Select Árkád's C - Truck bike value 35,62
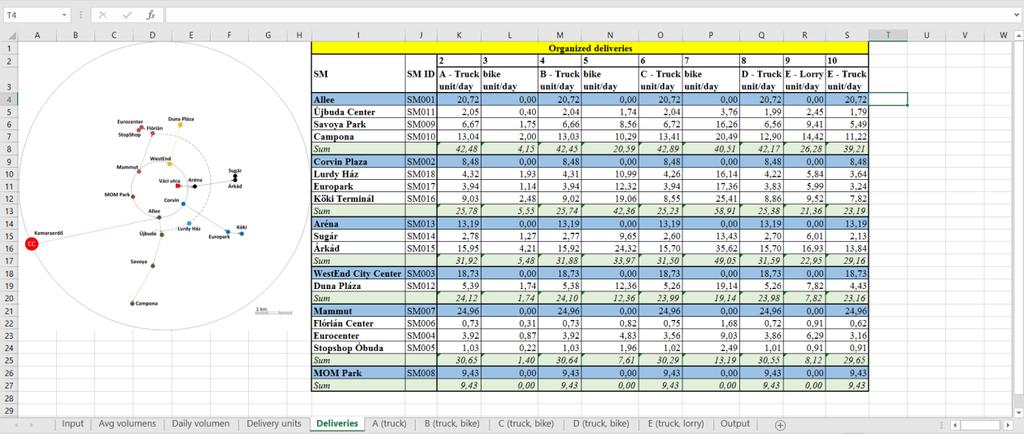The image size is (1024, 434). tap(711, 249)
